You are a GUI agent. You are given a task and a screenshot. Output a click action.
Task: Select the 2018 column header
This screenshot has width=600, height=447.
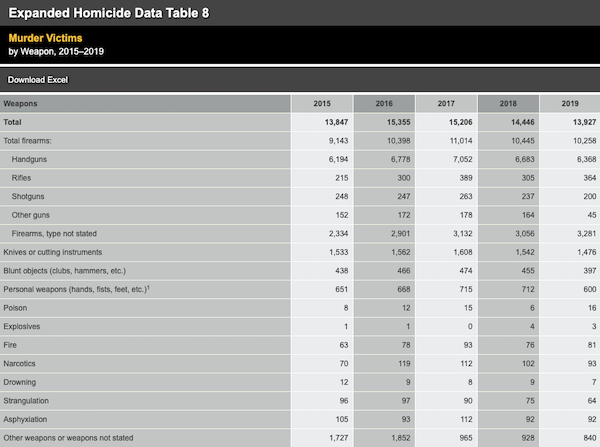(x=508, y=103)
